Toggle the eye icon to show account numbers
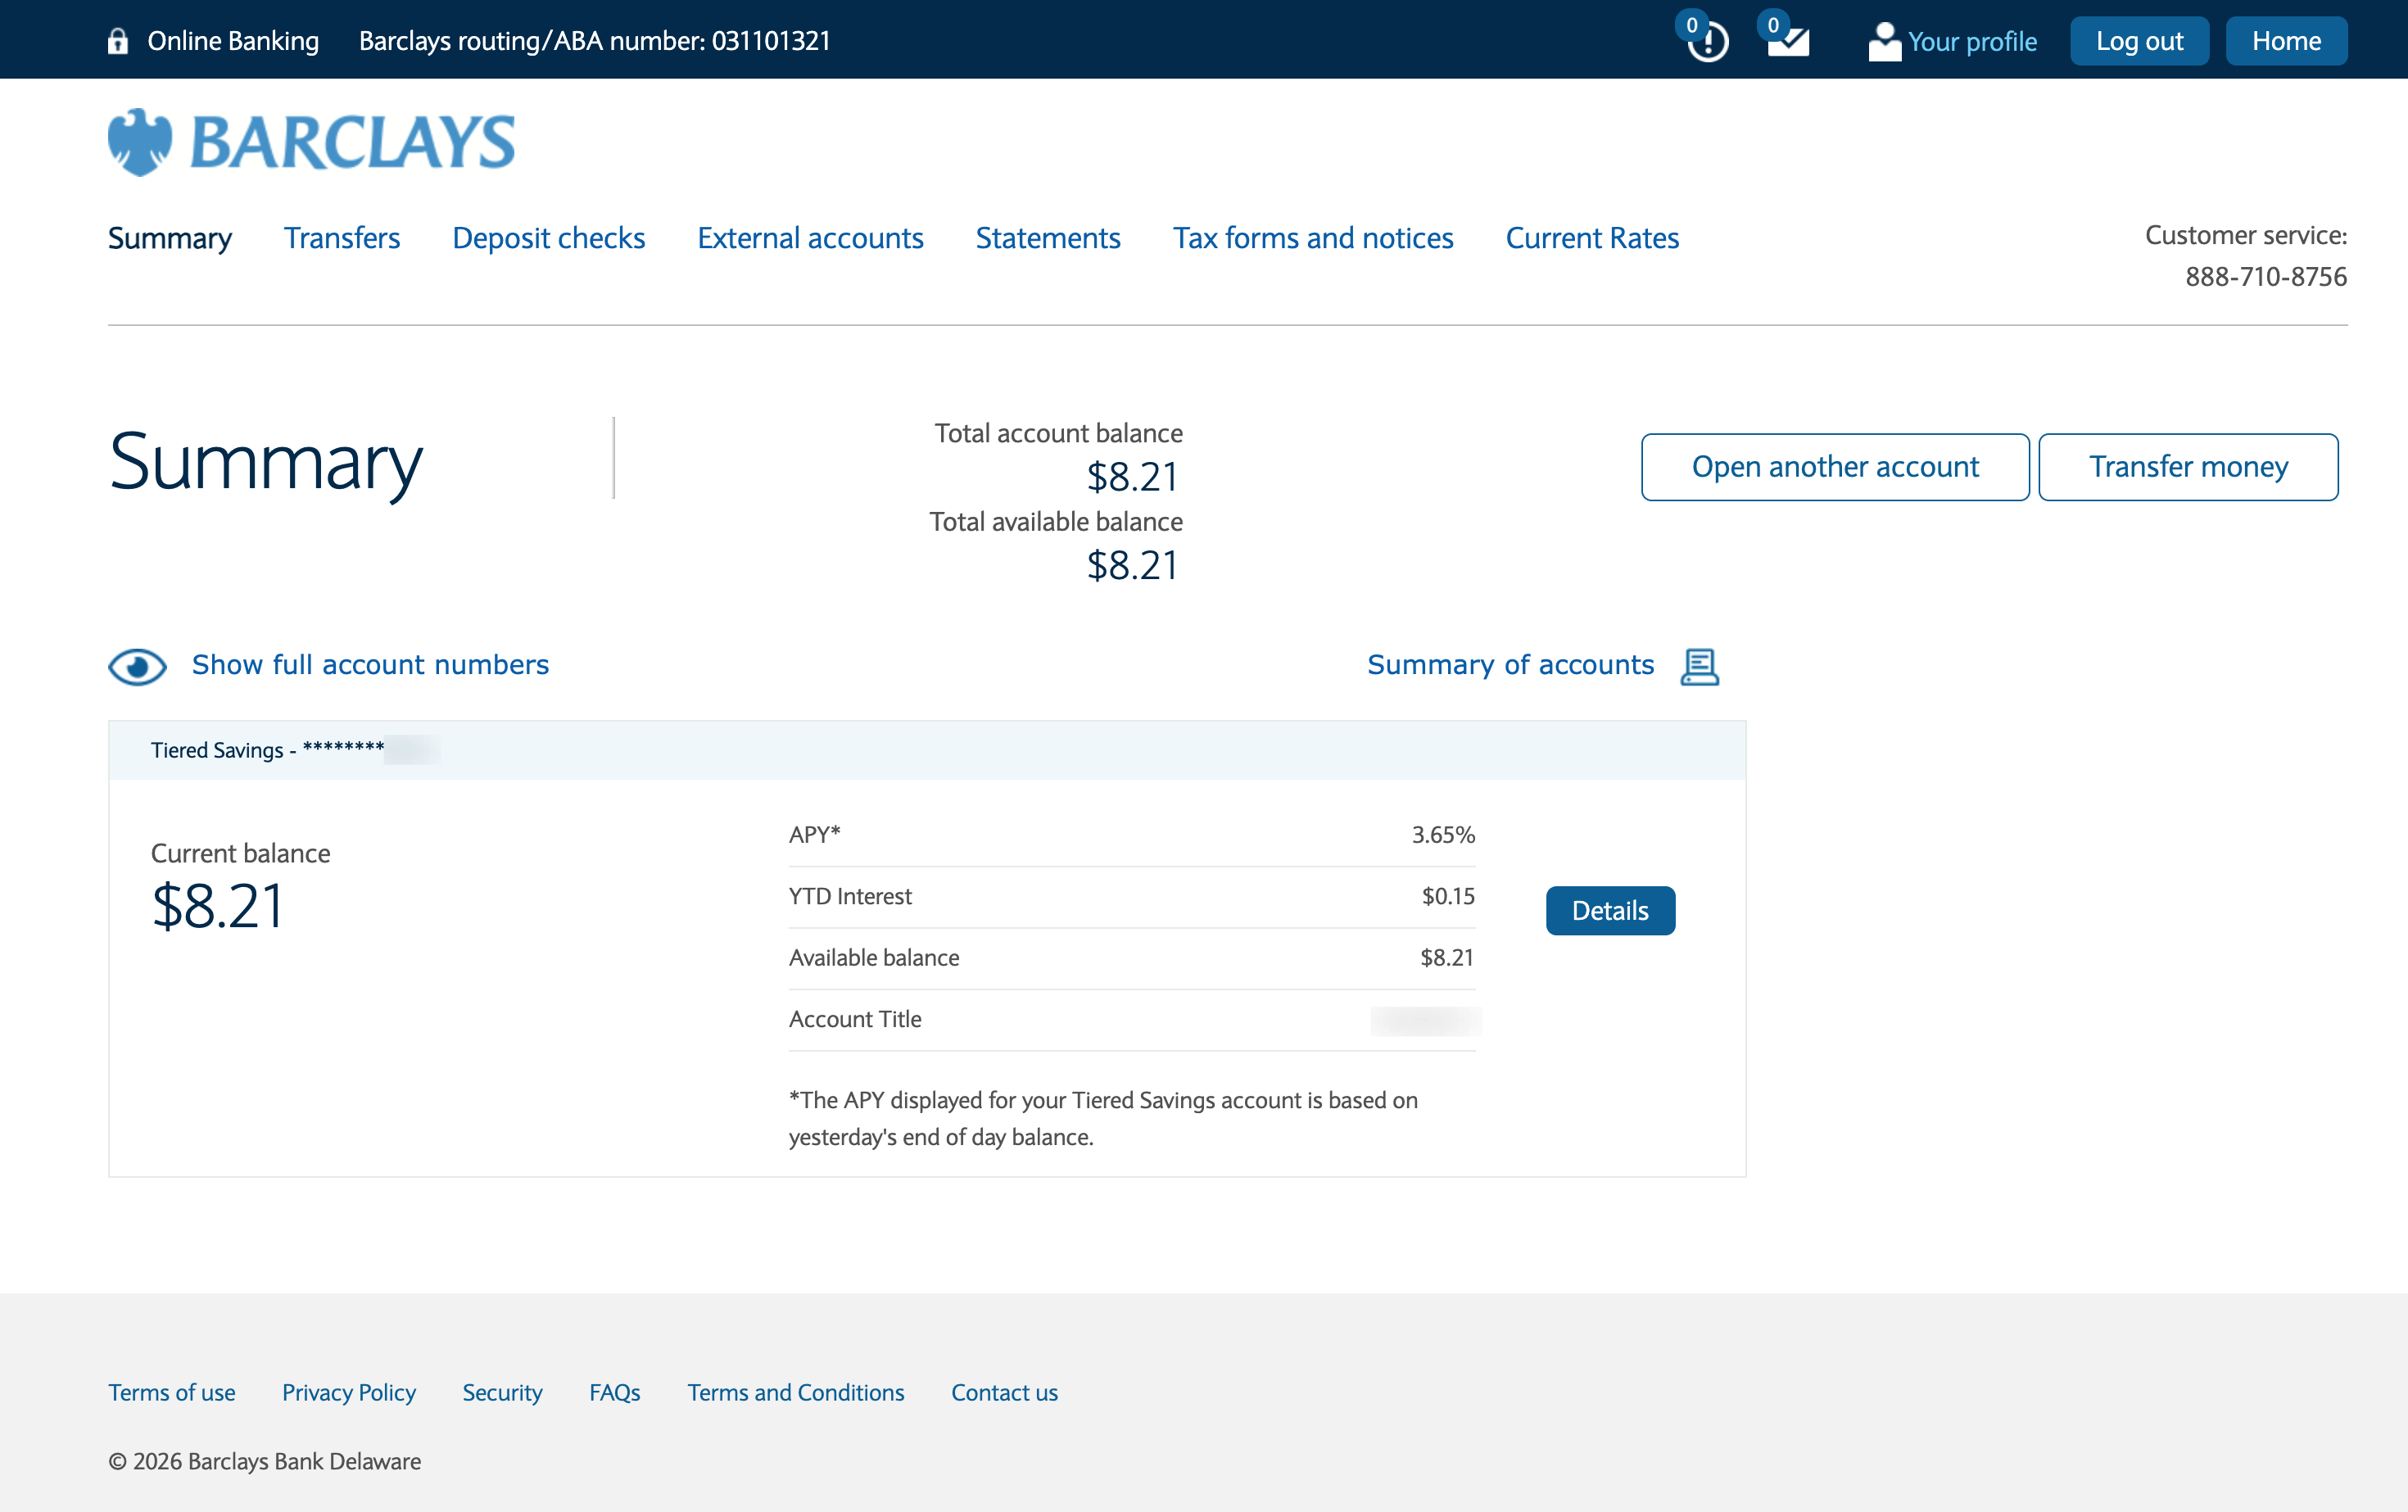 coord(137,666)
